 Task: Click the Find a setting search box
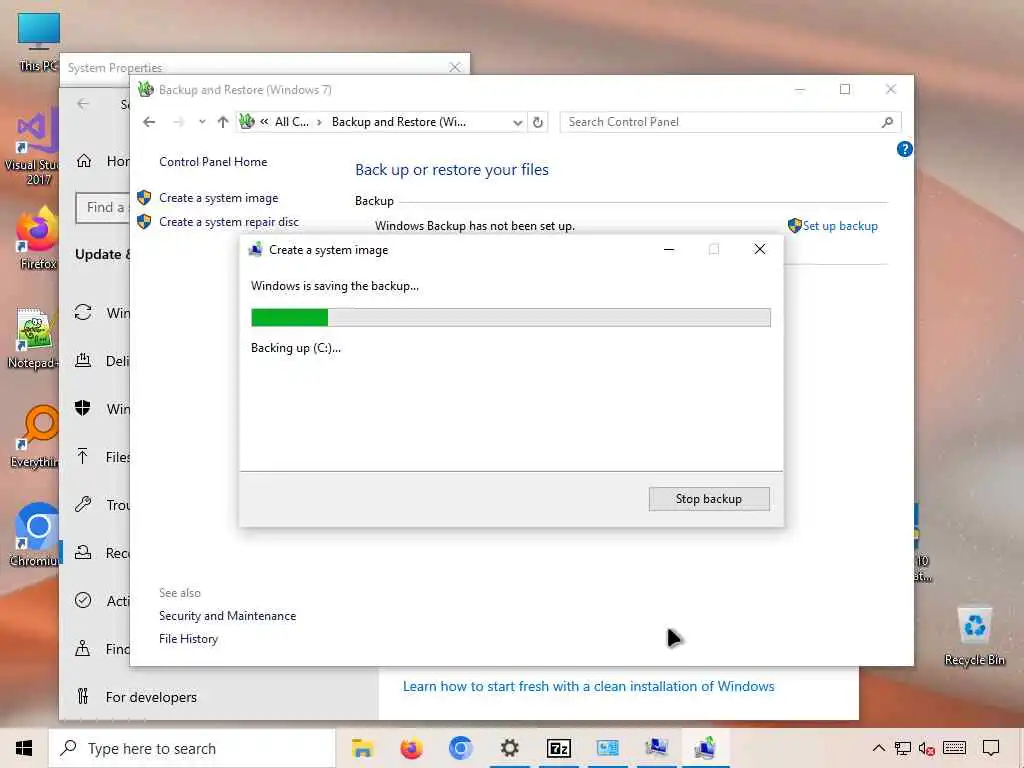pyautogui.click(x=103, y=208)
